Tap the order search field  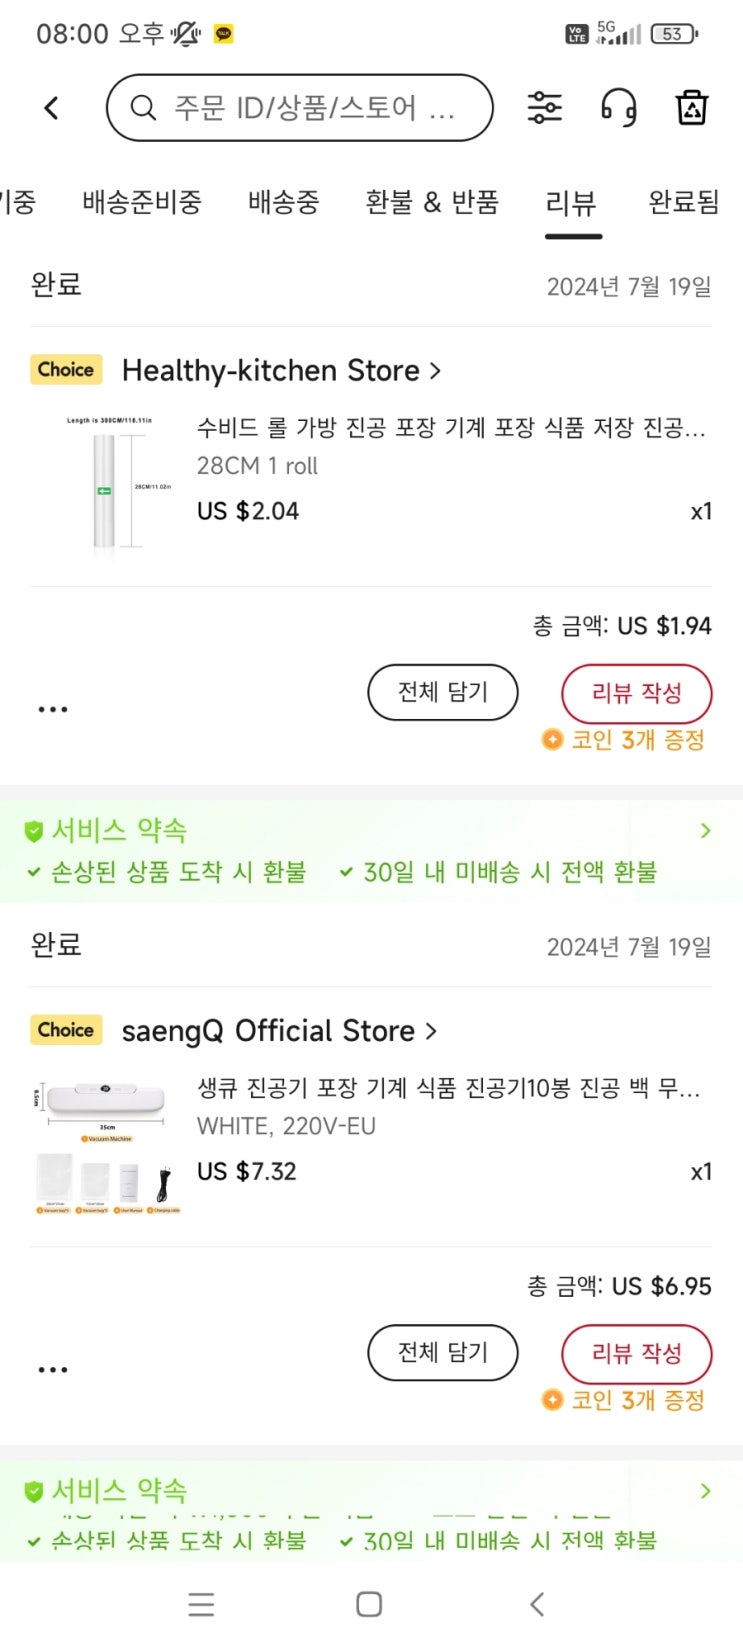point(300,108)
